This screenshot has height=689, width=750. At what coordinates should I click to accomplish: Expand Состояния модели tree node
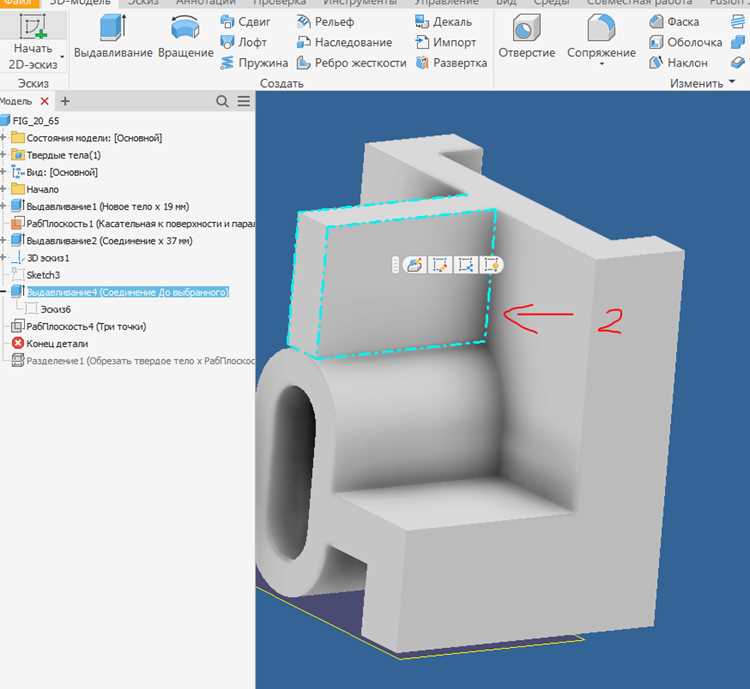coord(3,138)
